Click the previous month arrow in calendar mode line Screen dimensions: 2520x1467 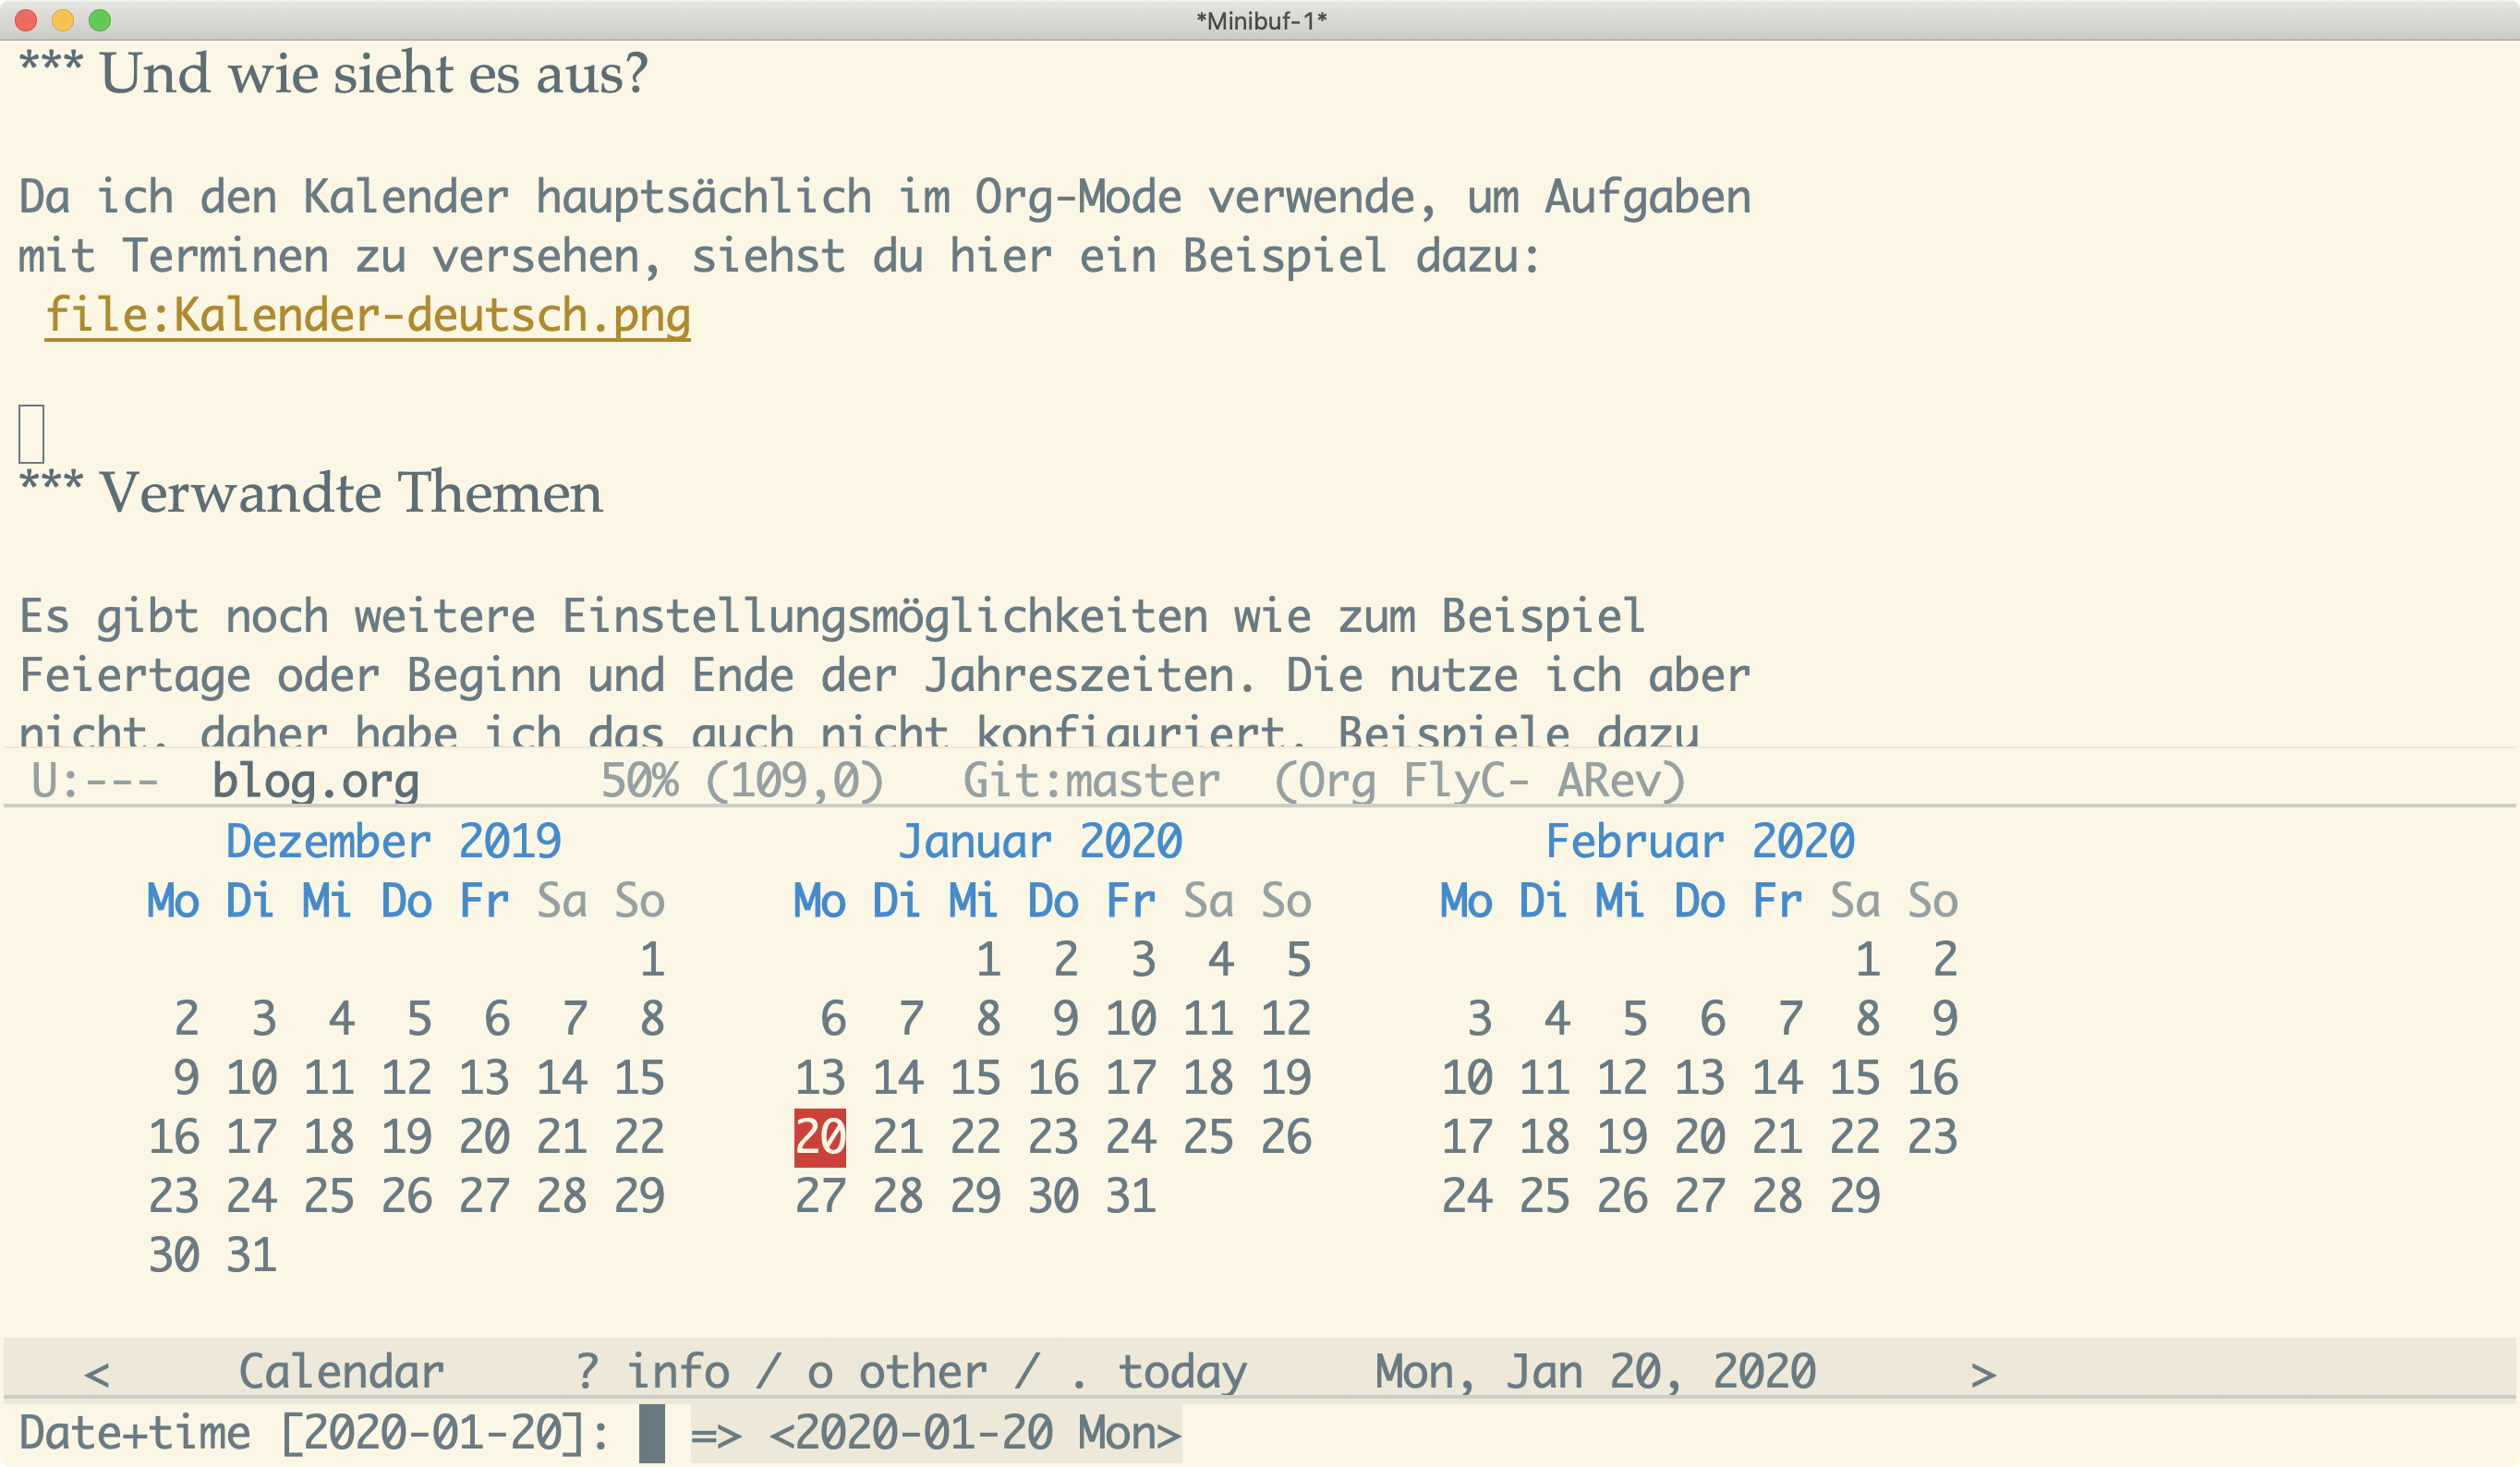(97, 1374)
